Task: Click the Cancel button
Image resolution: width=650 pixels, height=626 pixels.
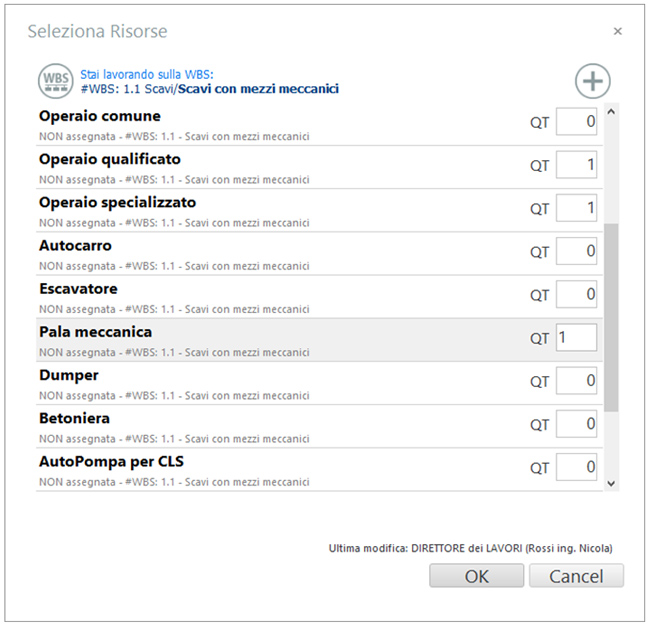Action: [576, 575]
